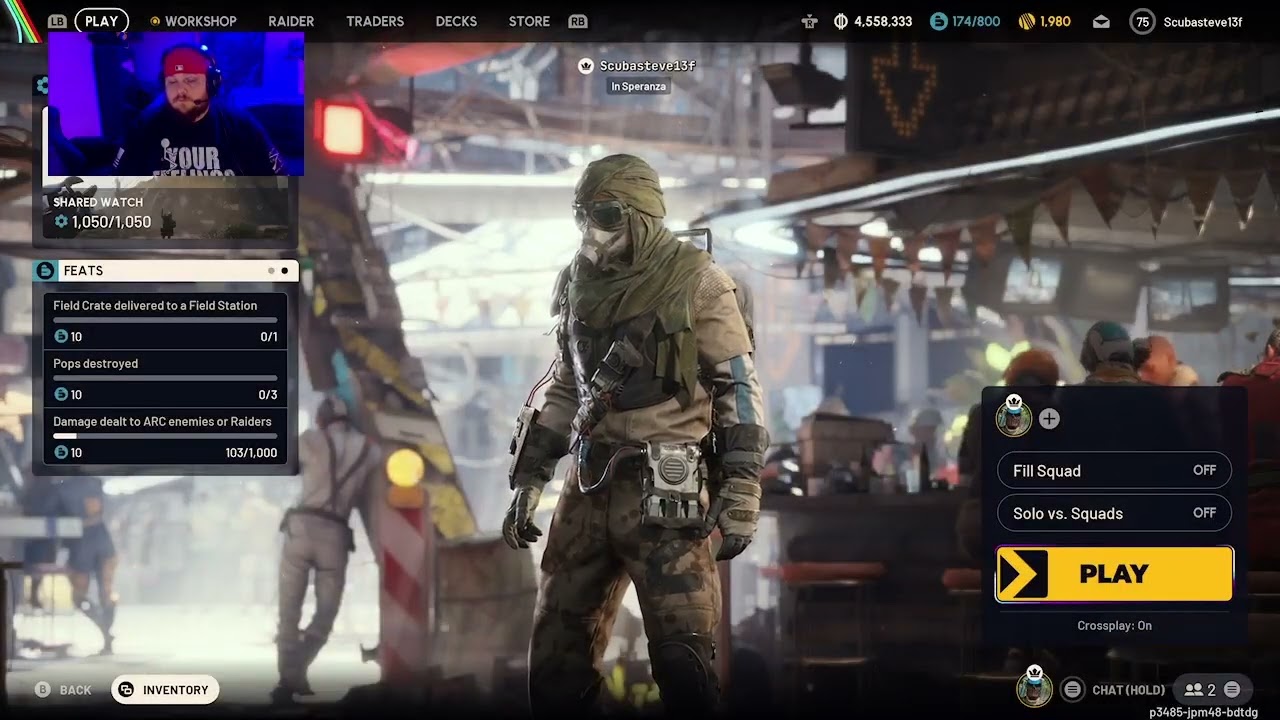Click the "1,980" token balance
Viewport: 1280px width, 720px height.
pos(1055,21)
